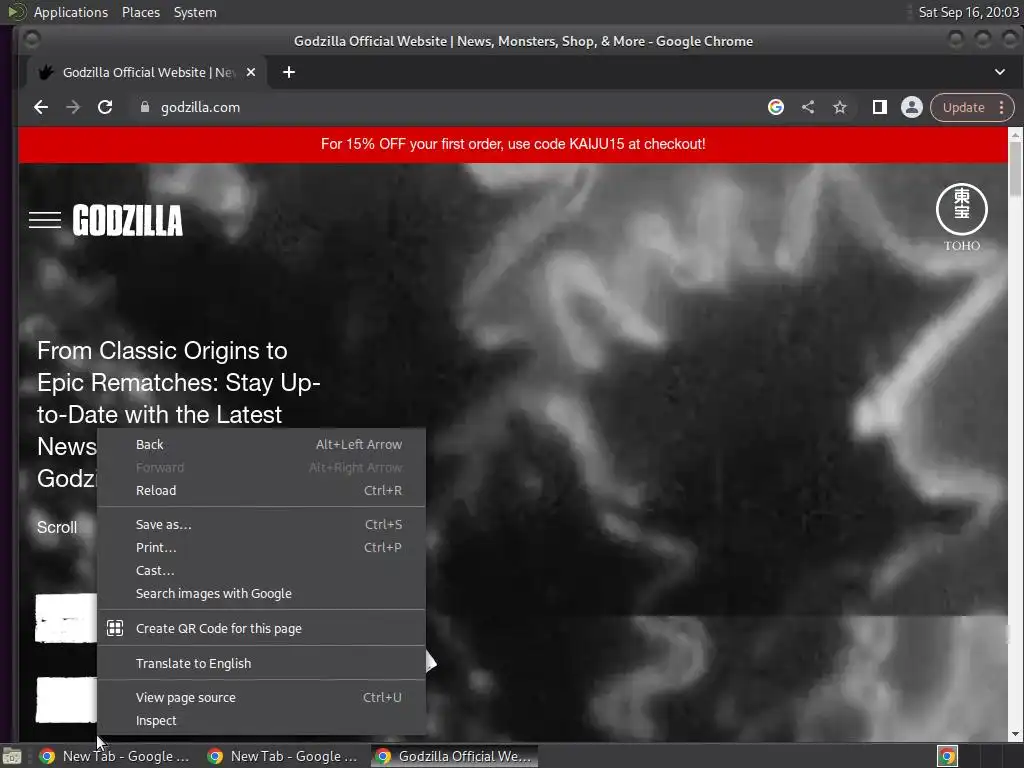This screenshot has width=1024, height=768.
Task: Expand the tab search dropdown arrow
Action: [999, 72]
